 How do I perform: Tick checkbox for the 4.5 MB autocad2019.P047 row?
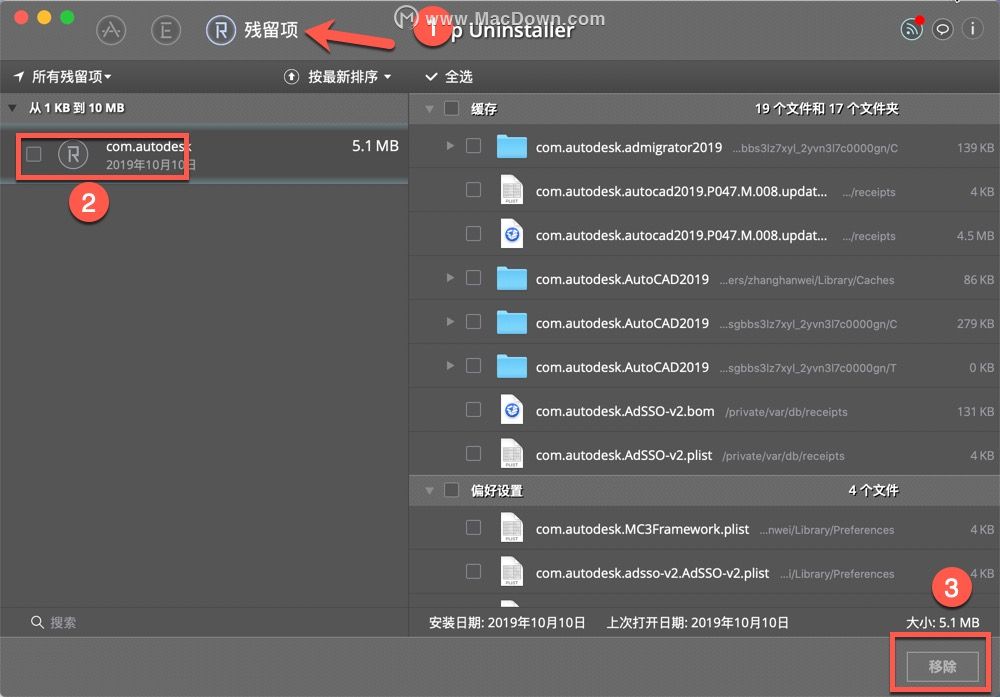(473, 234)
